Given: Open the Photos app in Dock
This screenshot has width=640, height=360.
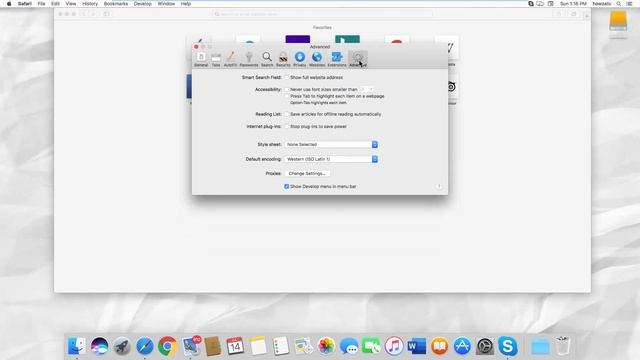Looking at the screenshot, I should click(326, 346).
